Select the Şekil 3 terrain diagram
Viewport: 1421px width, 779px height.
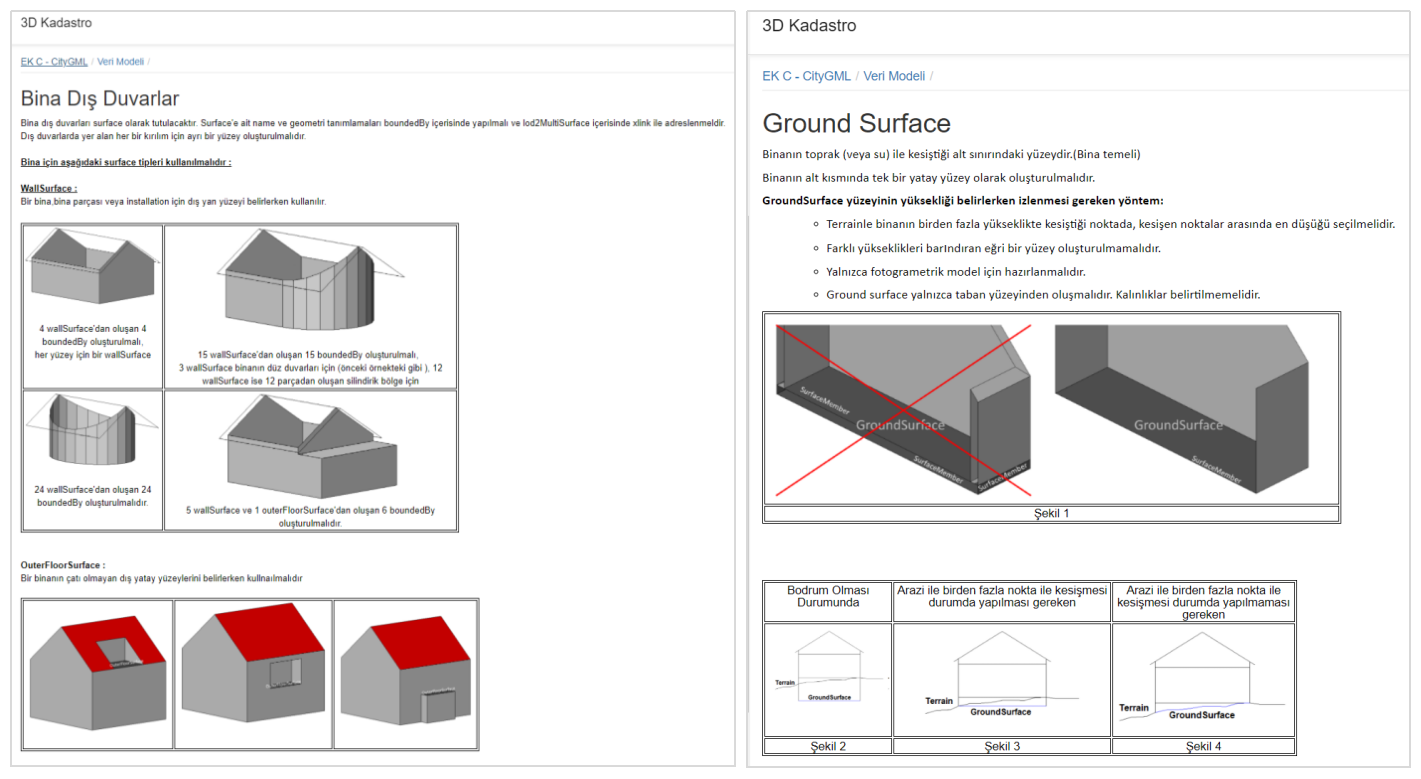(x=1001, y=675)
